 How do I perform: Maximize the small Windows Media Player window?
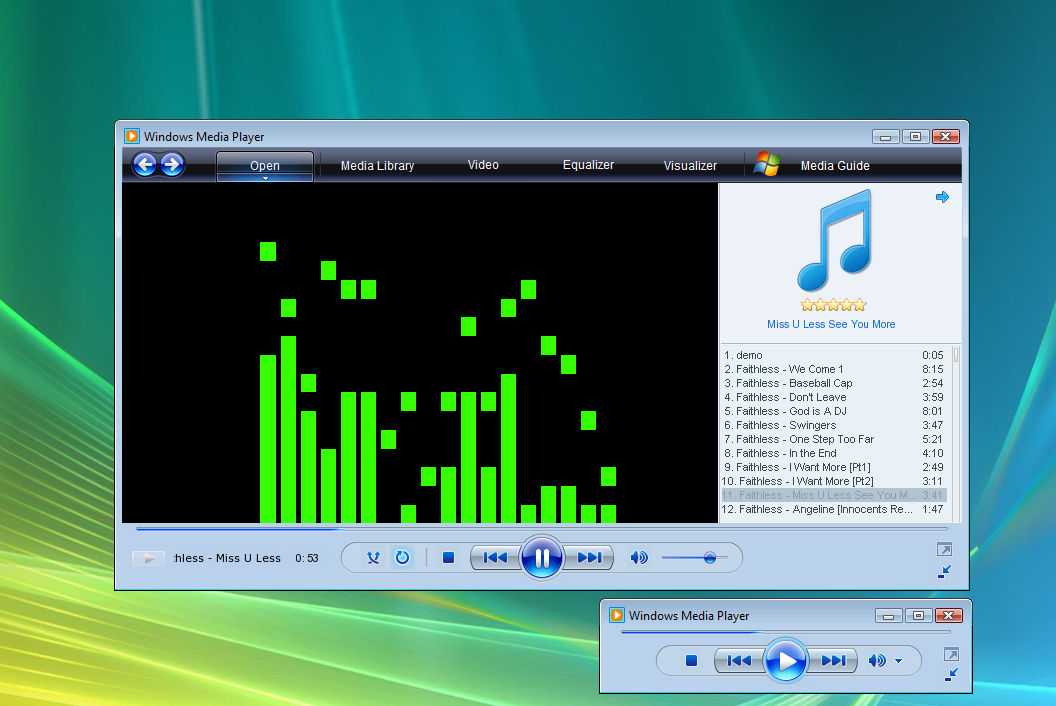(918, 616)
